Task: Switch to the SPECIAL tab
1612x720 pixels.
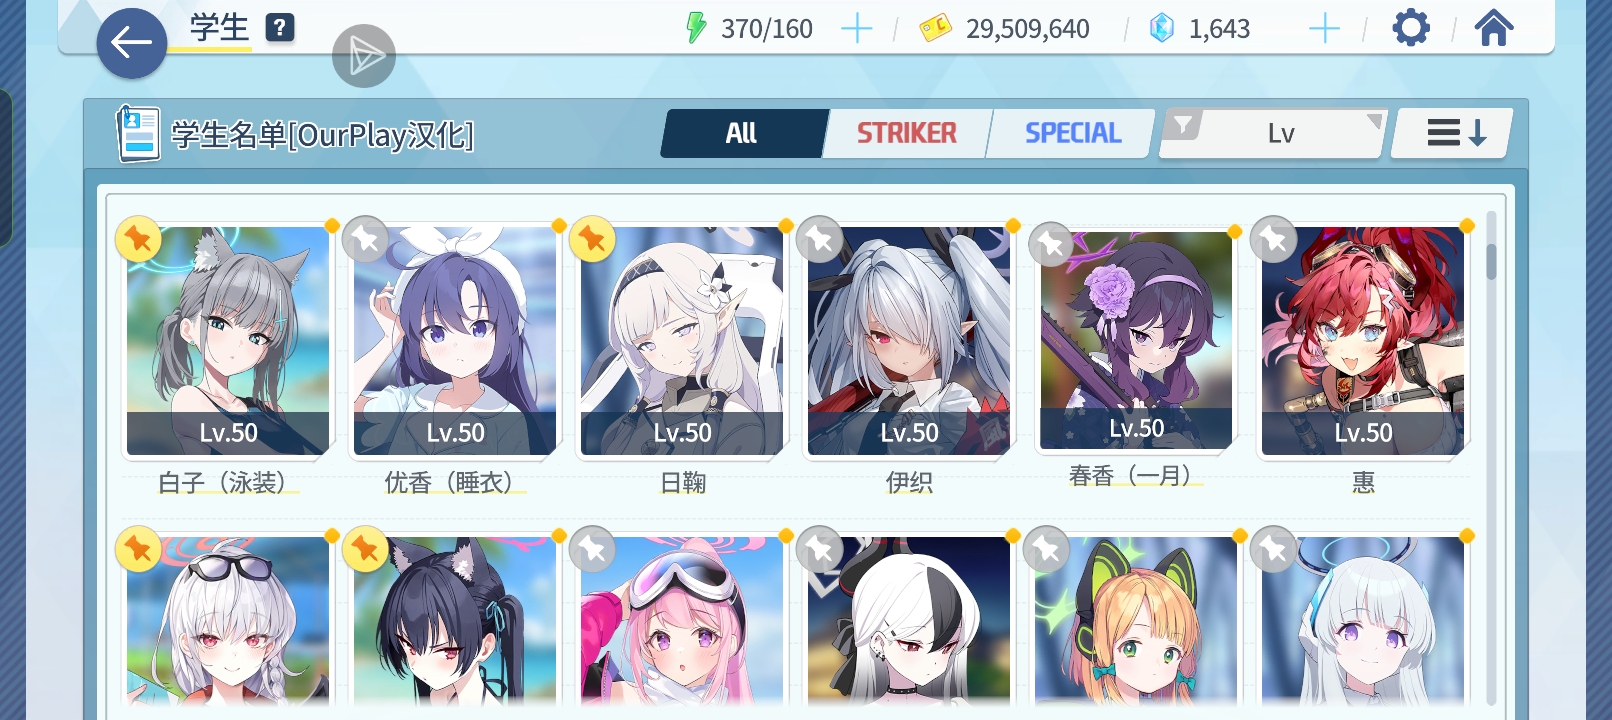Action: click(x=1072, y=133)
